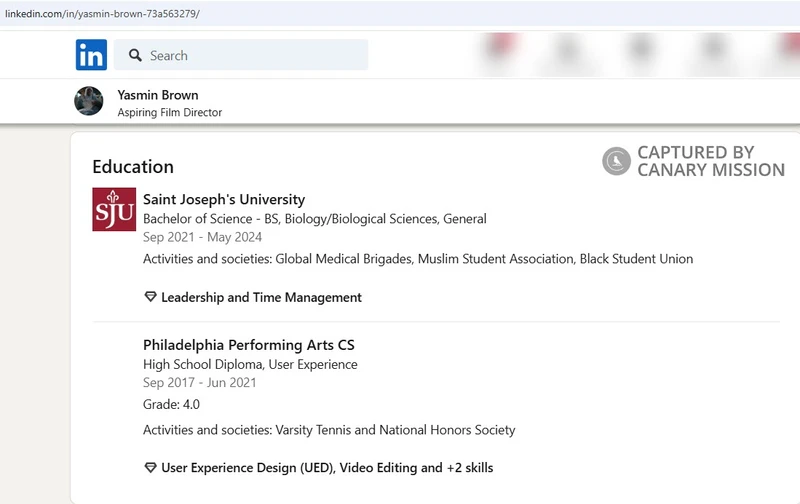
Task: Click the browser address bar URL
Action: [103, 14]
